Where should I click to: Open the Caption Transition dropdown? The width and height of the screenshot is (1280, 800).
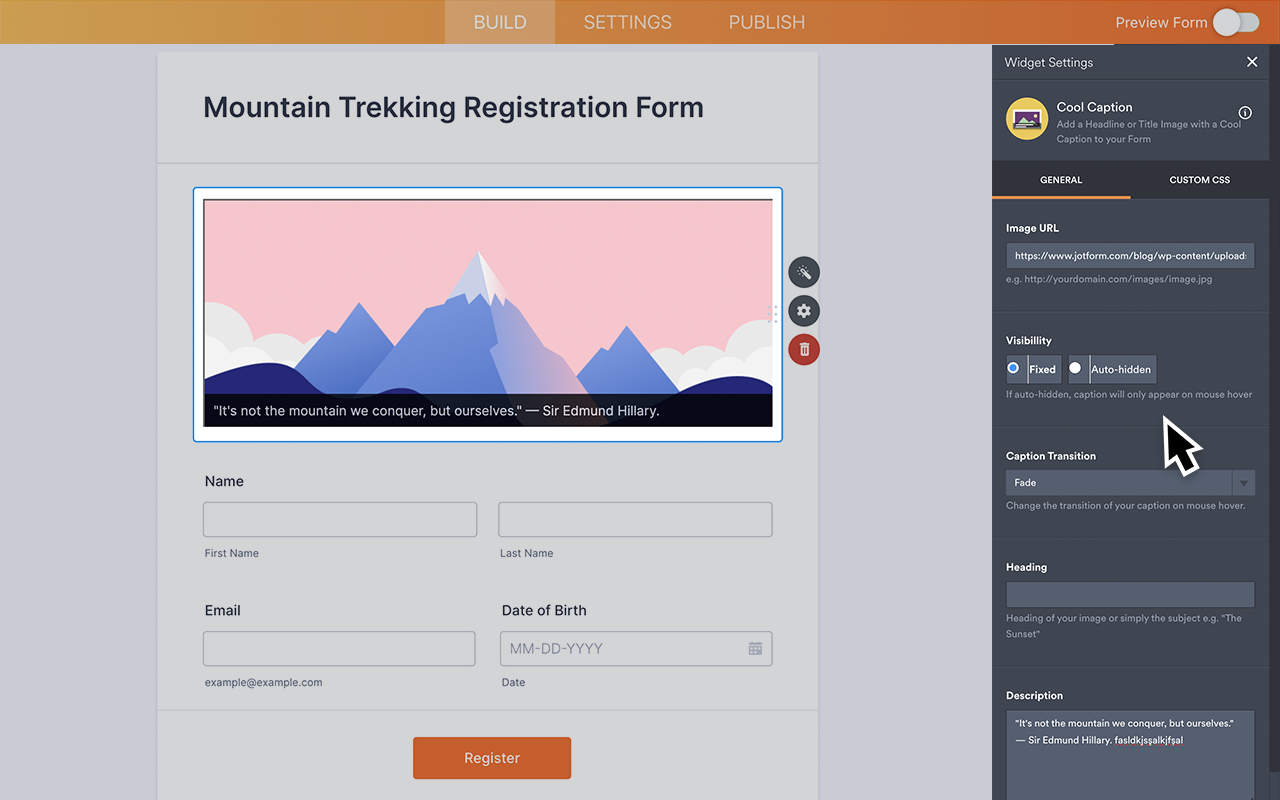[1130, 483]
